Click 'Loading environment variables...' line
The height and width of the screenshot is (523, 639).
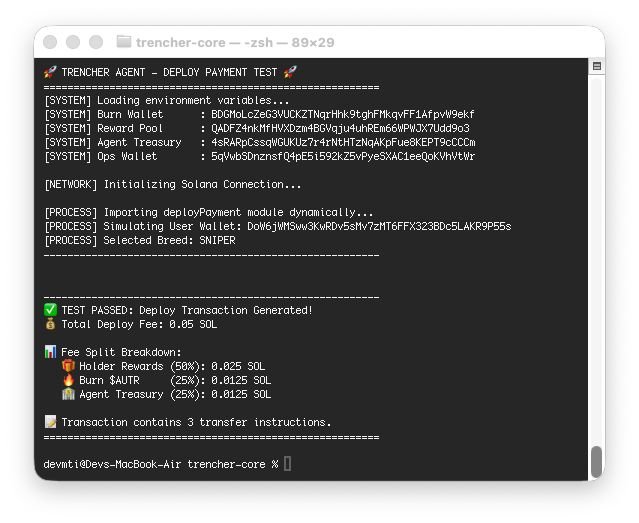coord(167,100)
